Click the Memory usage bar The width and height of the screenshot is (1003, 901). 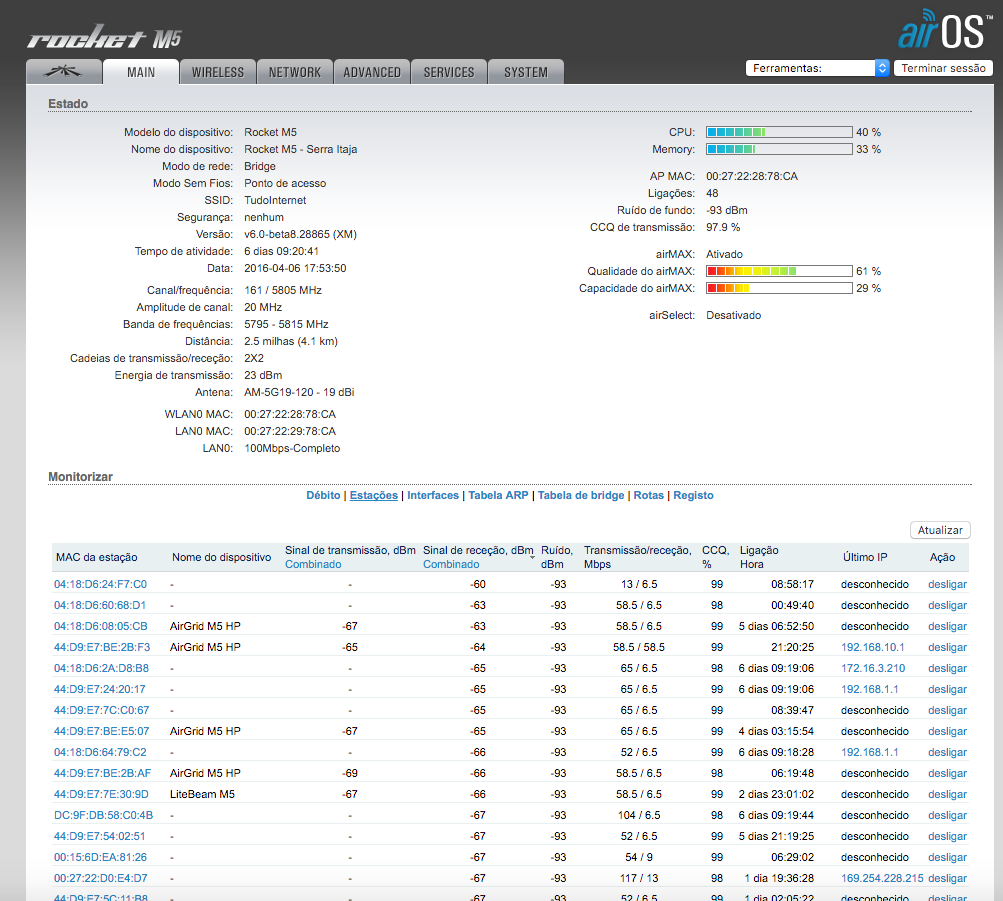pyautogui.click(x=779, y=149)
